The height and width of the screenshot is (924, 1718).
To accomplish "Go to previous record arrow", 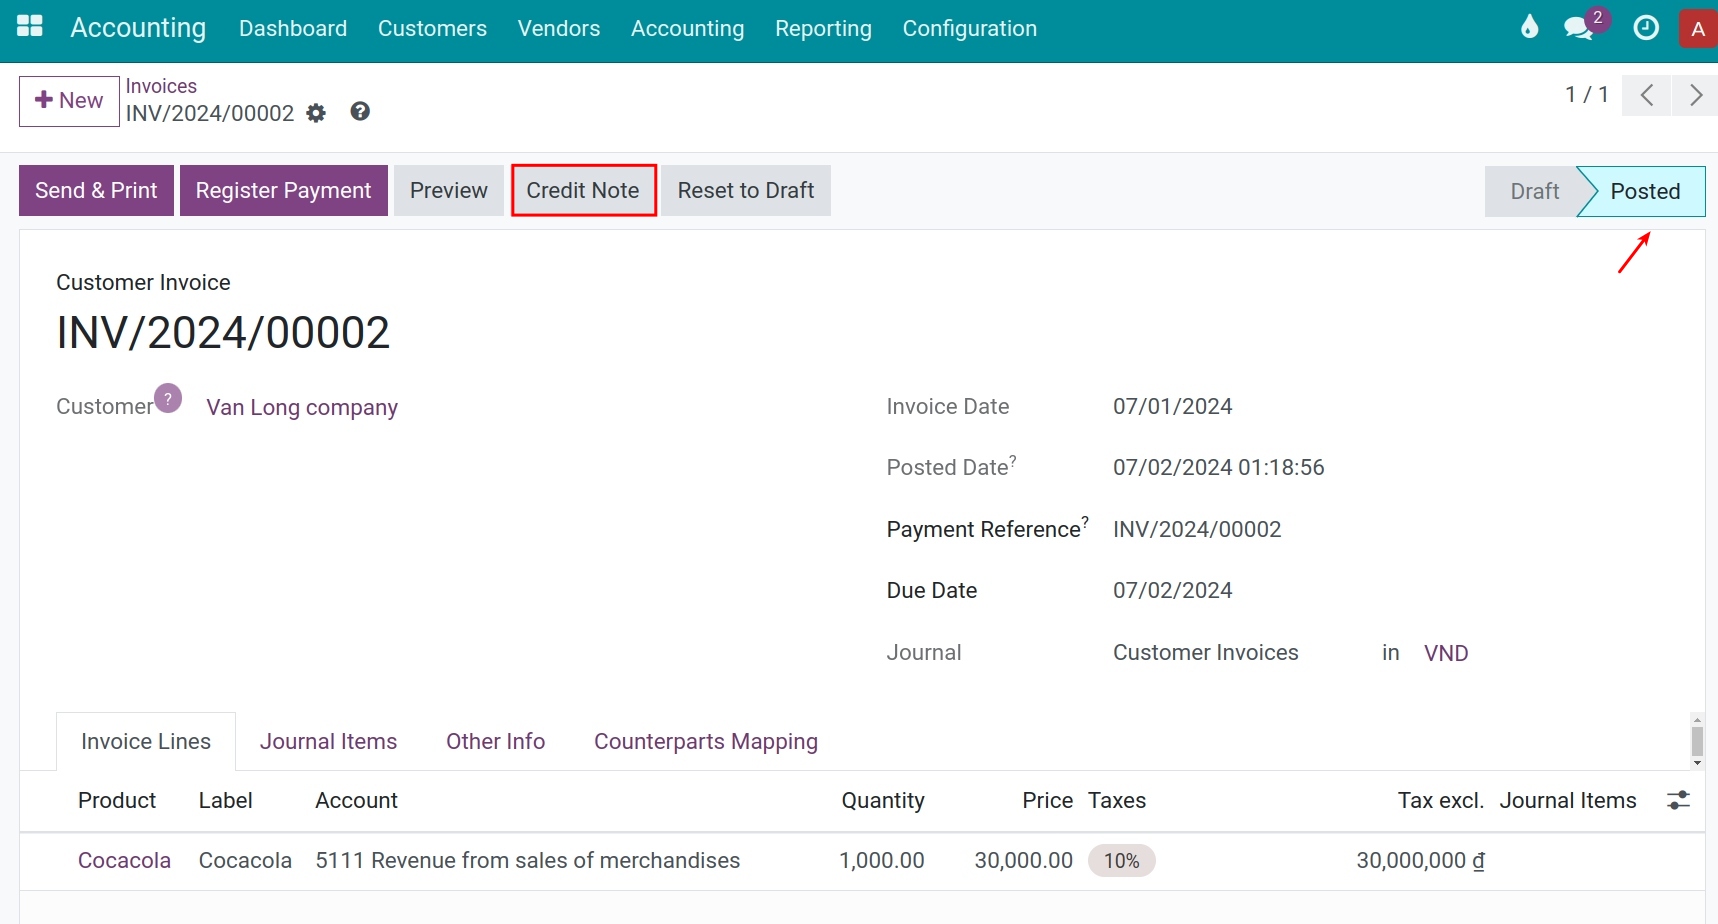I will pyautogui.click(x=1646, y=95).
